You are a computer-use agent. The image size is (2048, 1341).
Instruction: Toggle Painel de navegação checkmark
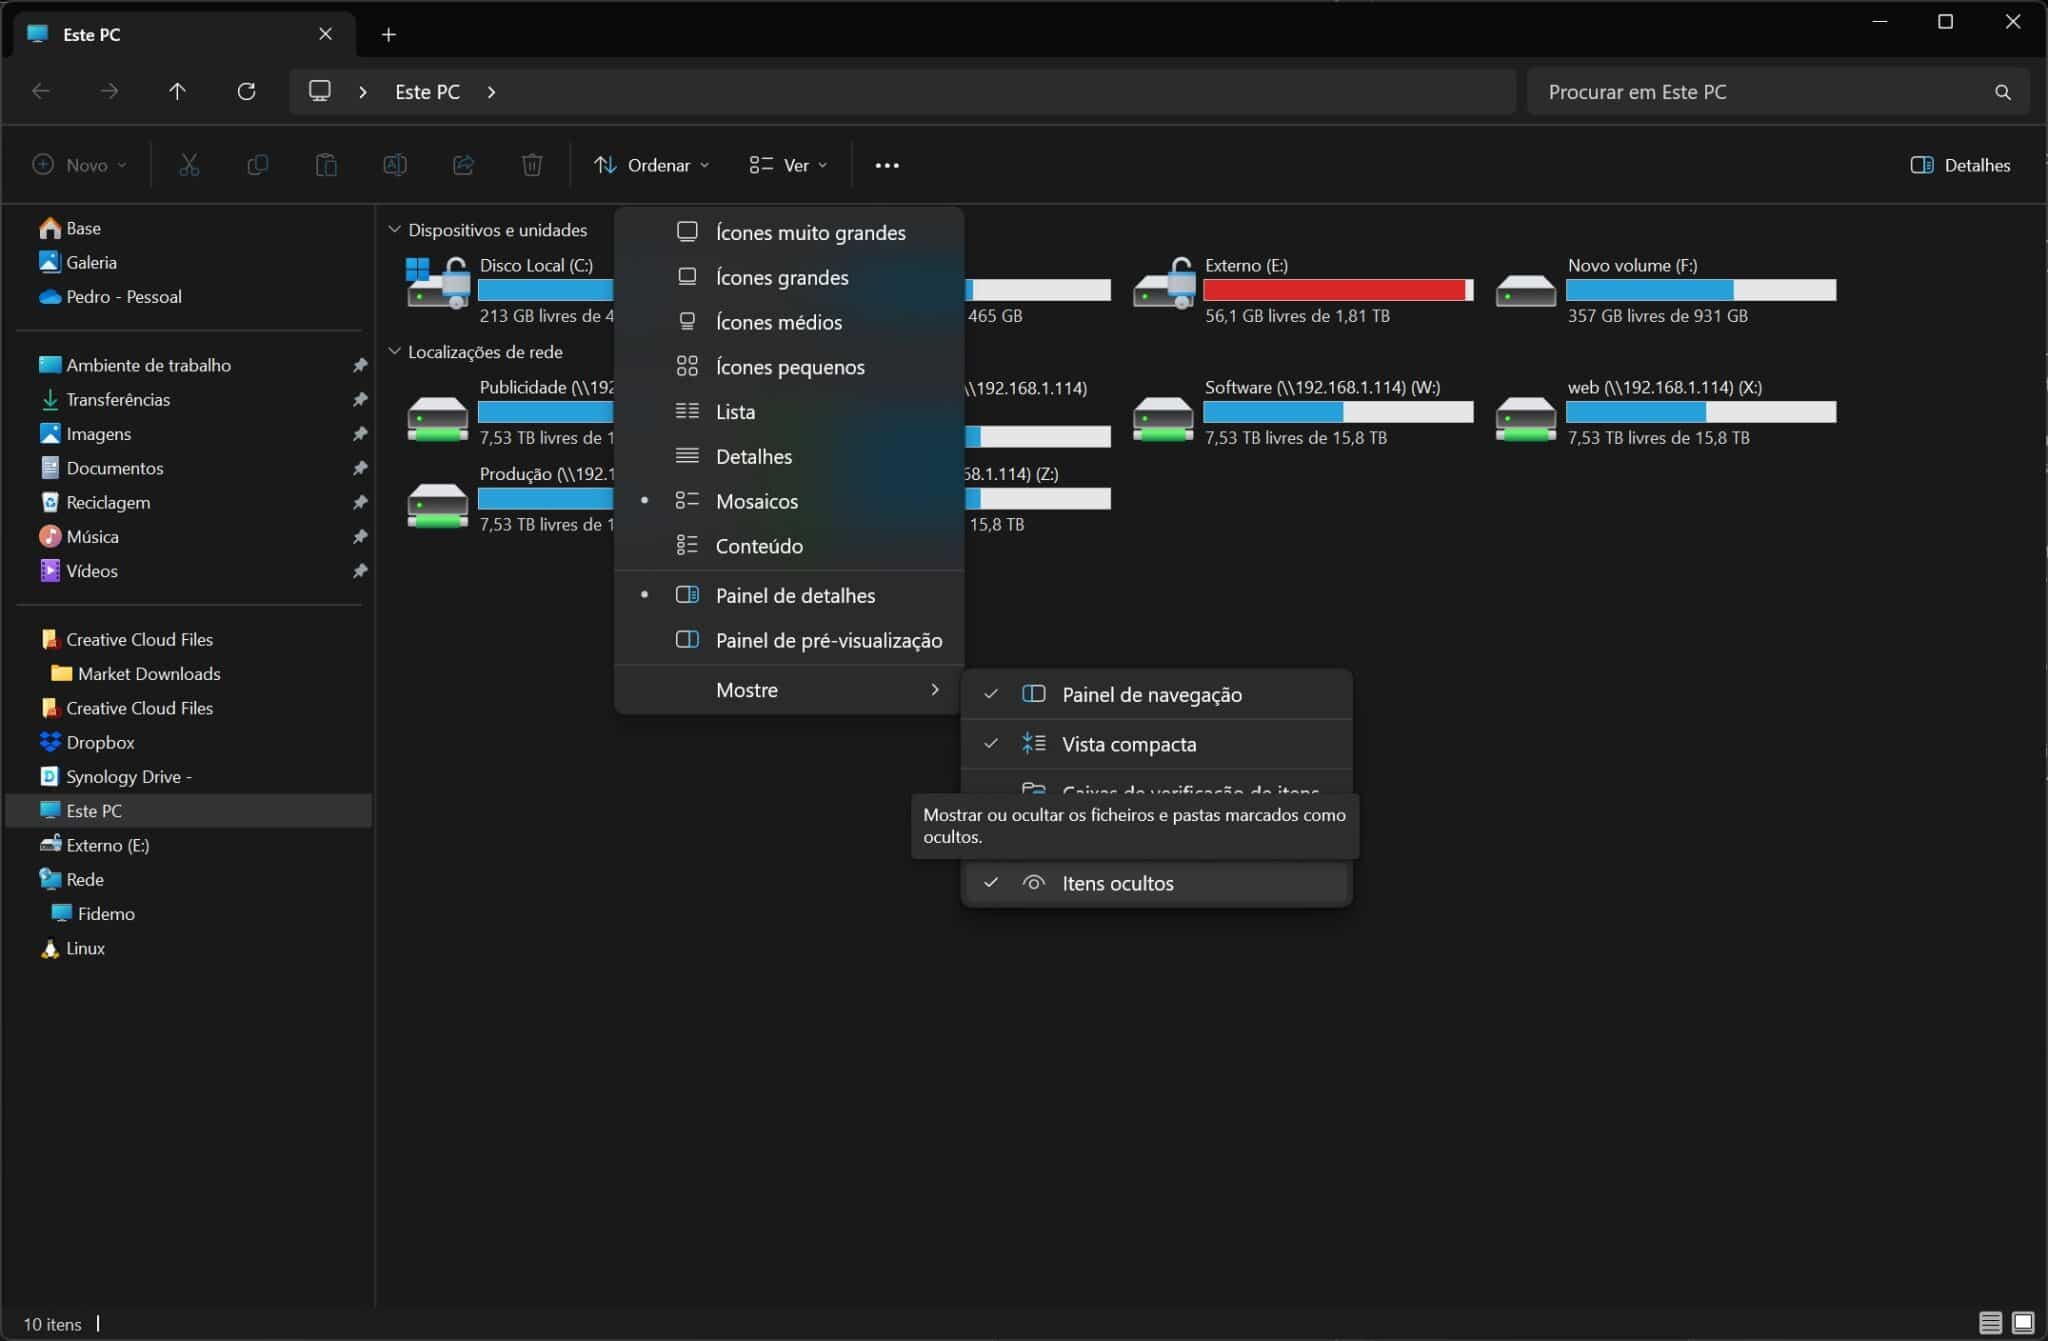1151,695
